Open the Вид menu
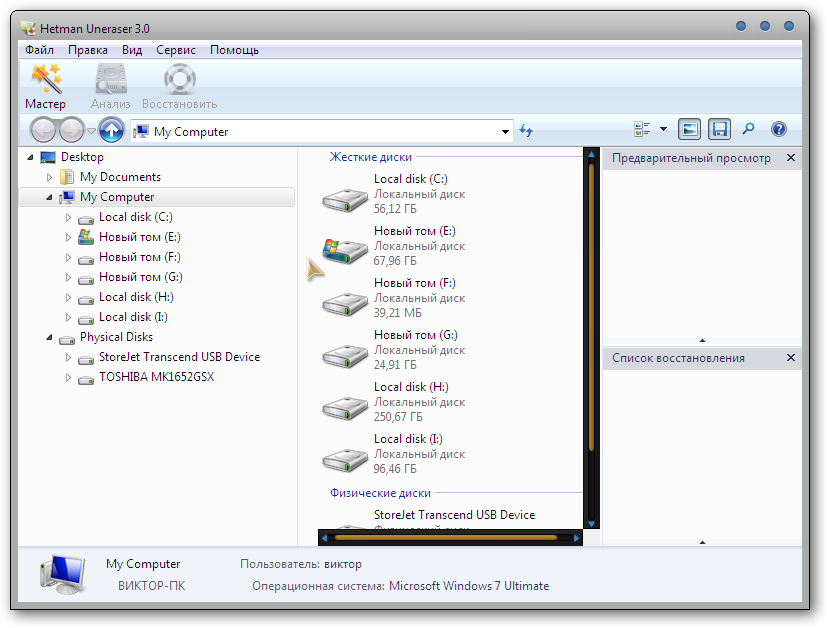828x628 pixels. coord(132,50)
